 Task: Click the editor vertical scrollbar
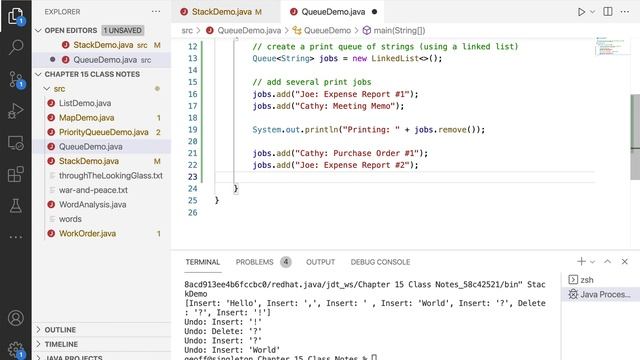point(635,137)
